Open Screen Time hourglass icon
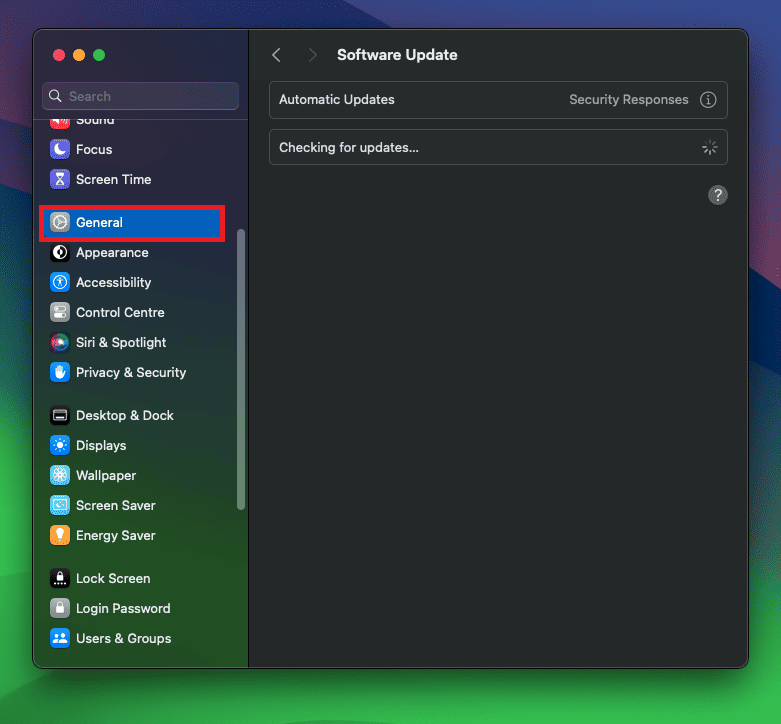 [x=60, y=179]
